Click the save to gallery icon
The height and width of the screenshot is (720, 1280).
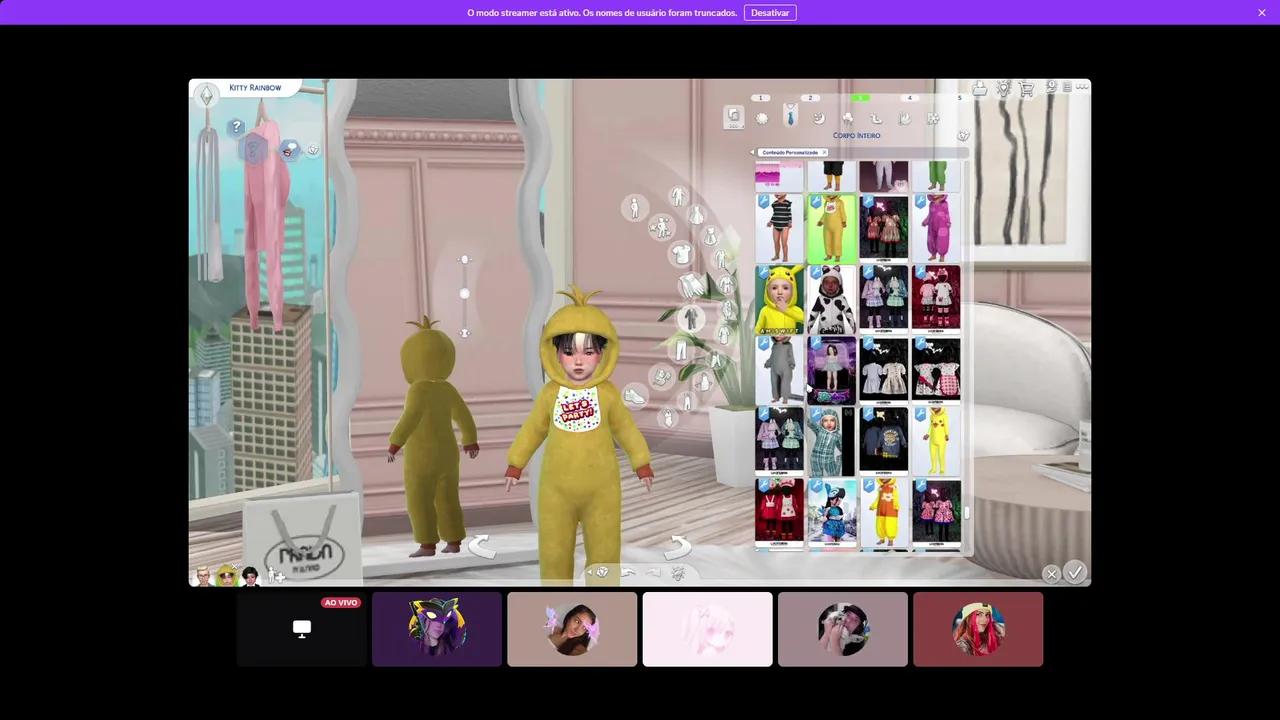[980, 89]
